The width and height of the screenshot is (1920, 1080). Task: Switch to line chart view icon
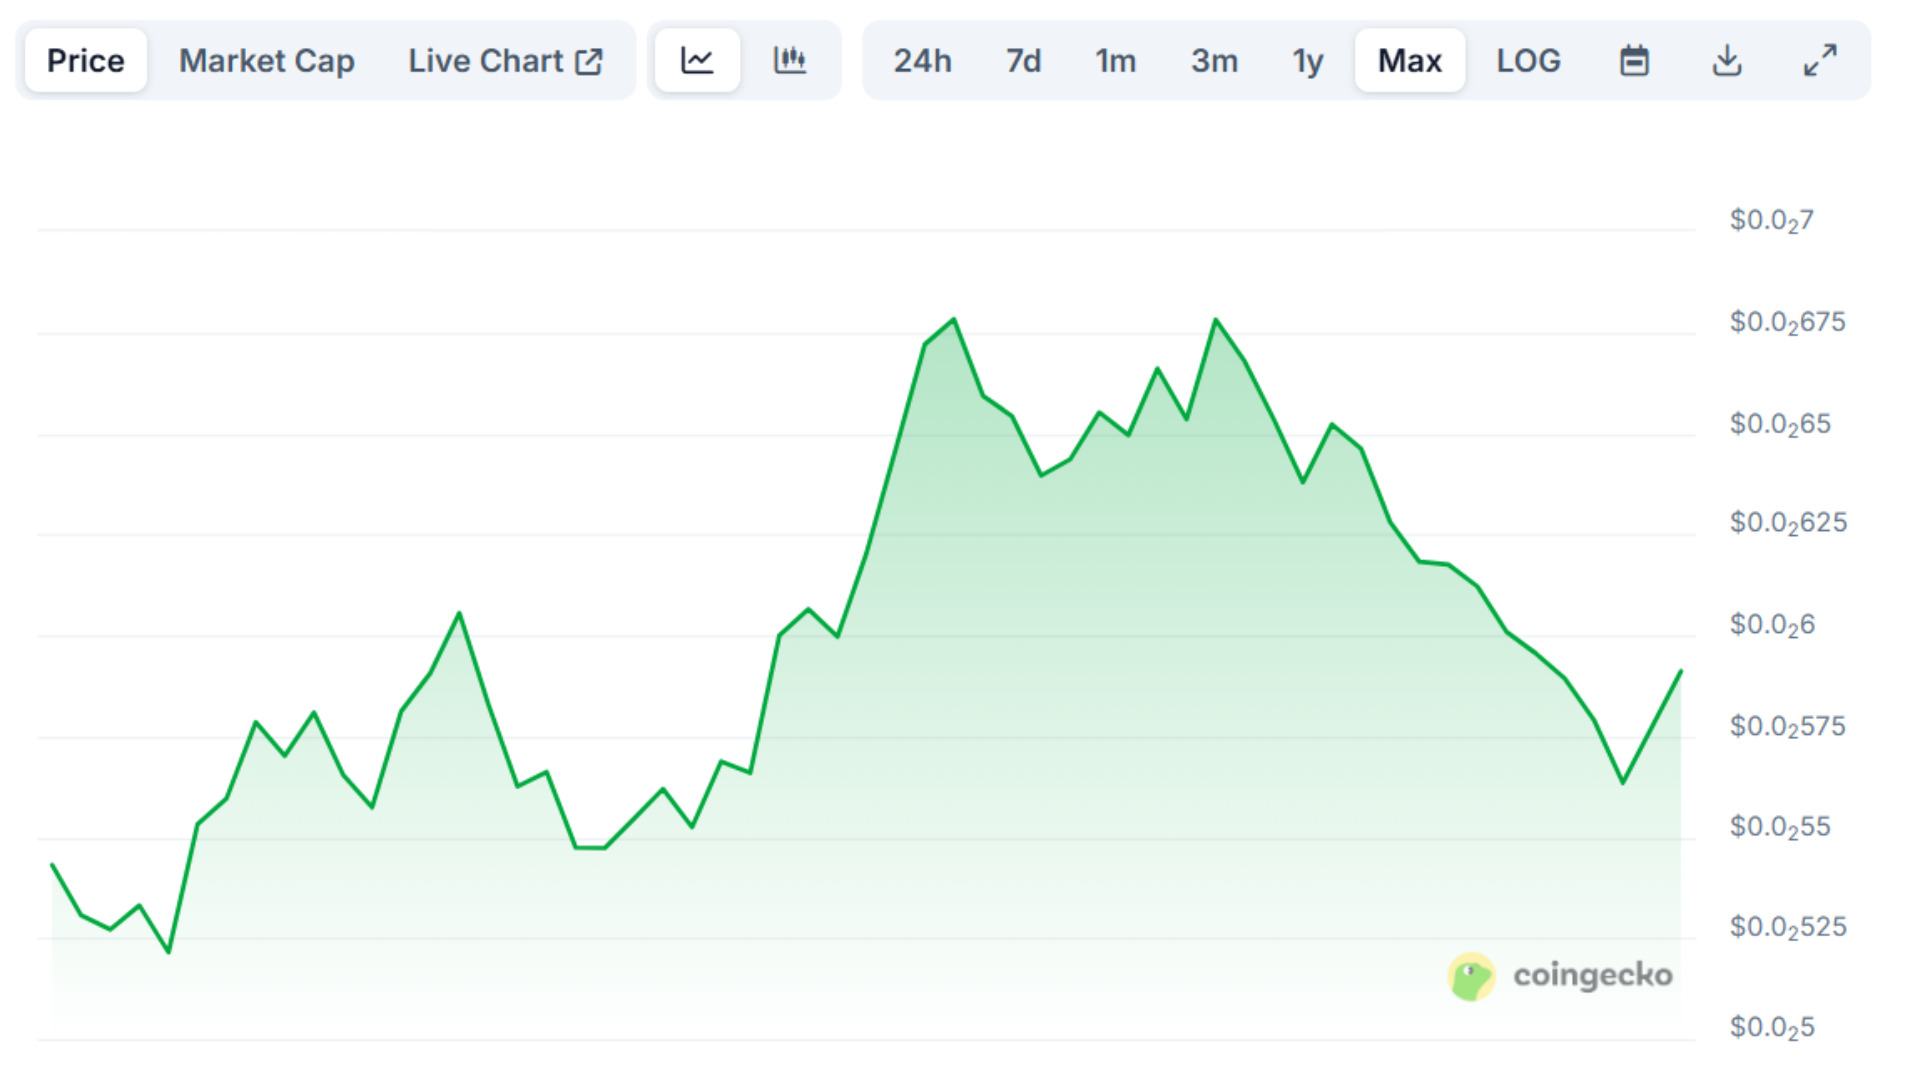[x=697, y=61]
